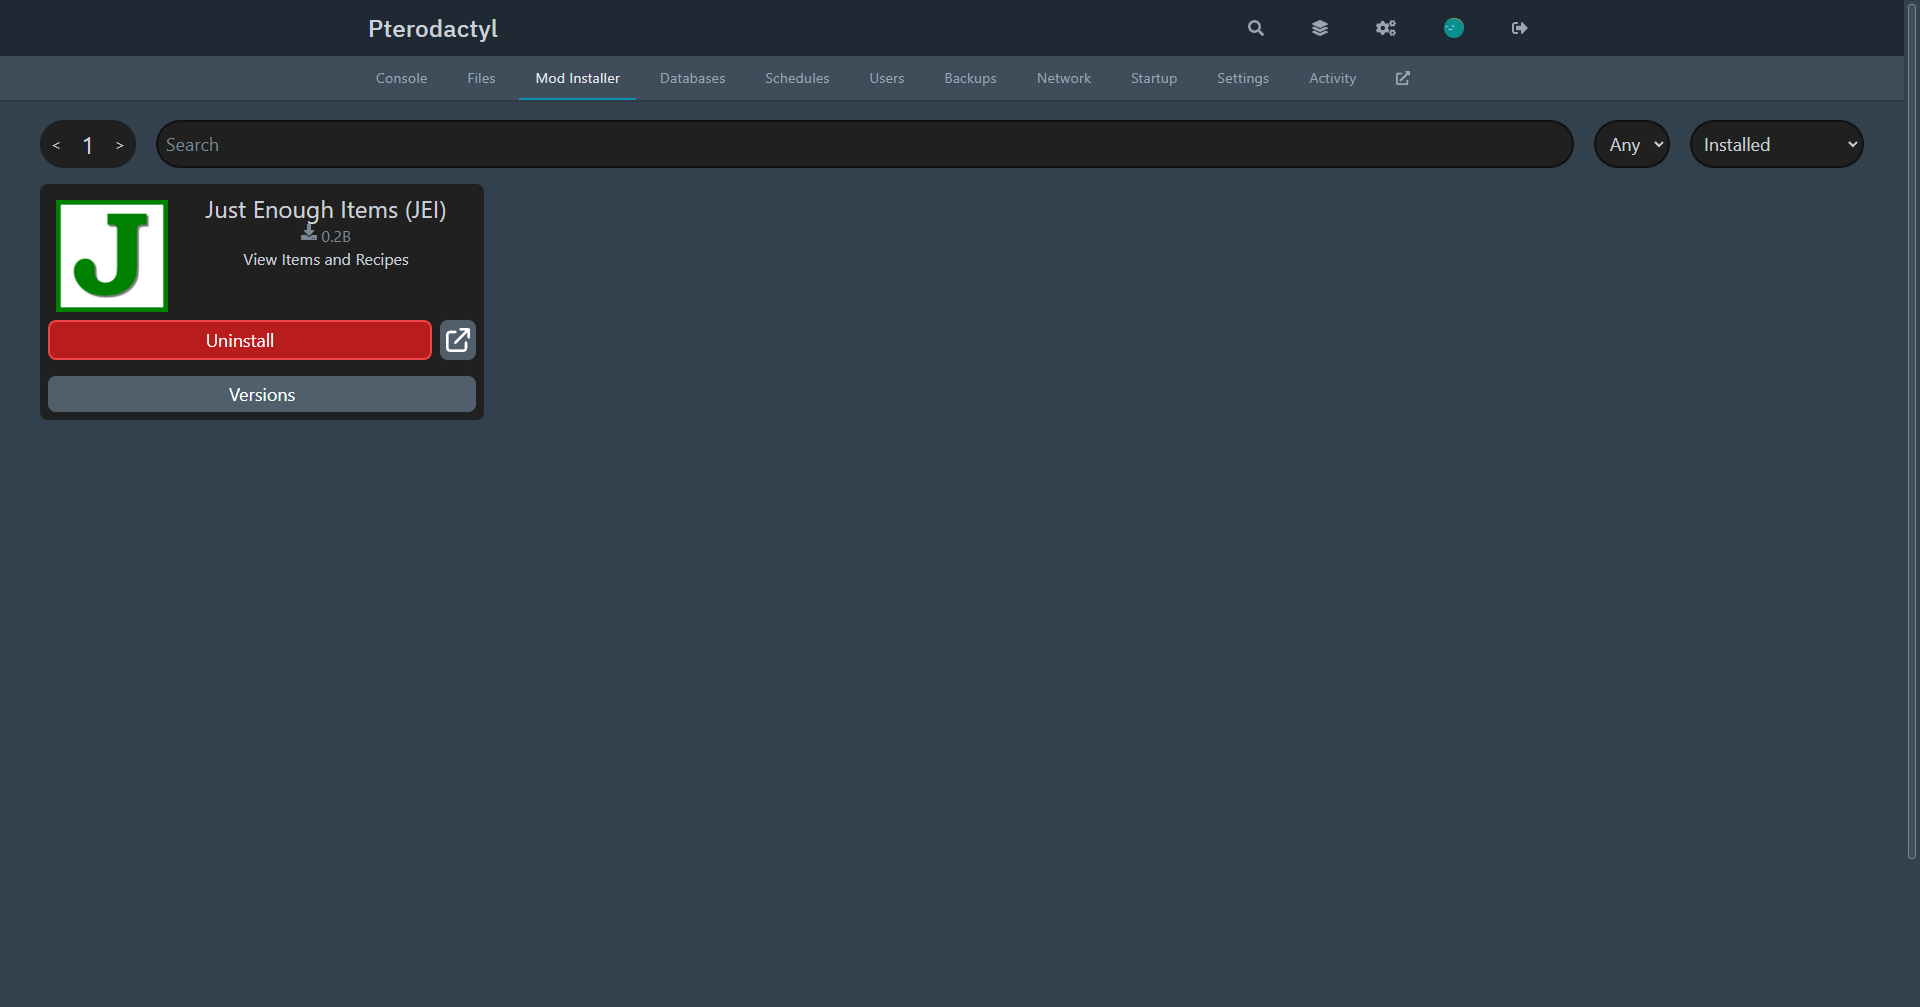Click the JEI mod thumbnail image
This screenshot has height=1007, width=1920.
tap(111, 255)
